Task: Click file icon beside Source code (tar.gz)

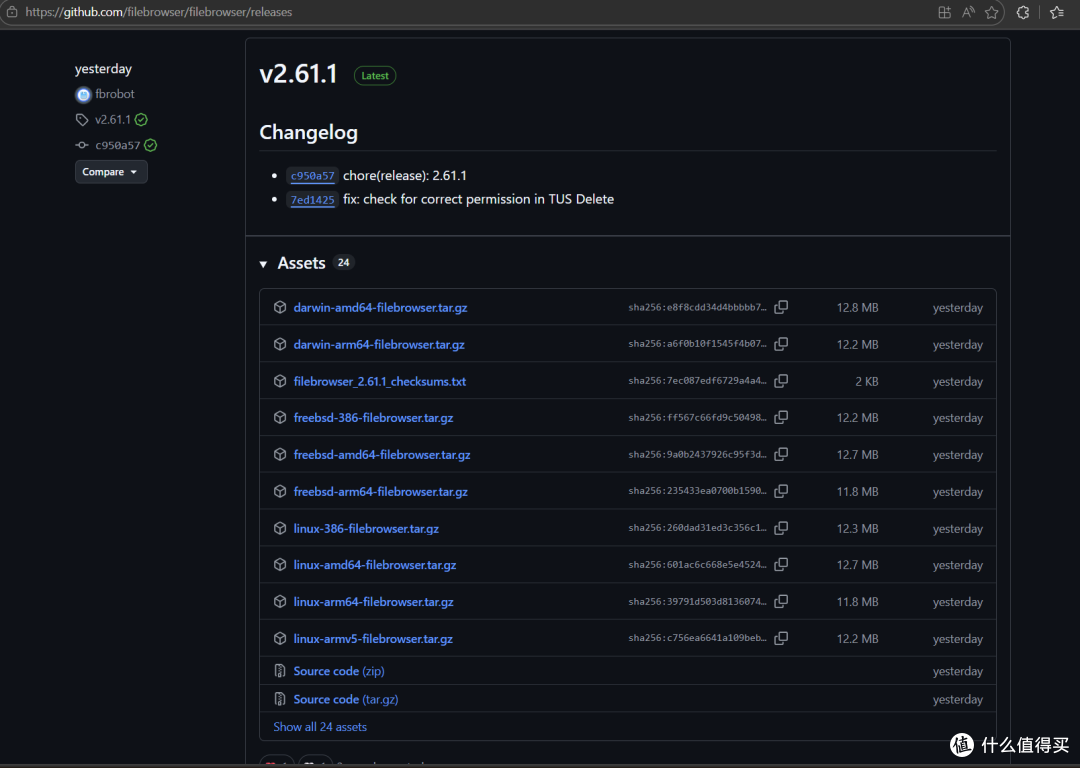Action: (x=280, y=699)
